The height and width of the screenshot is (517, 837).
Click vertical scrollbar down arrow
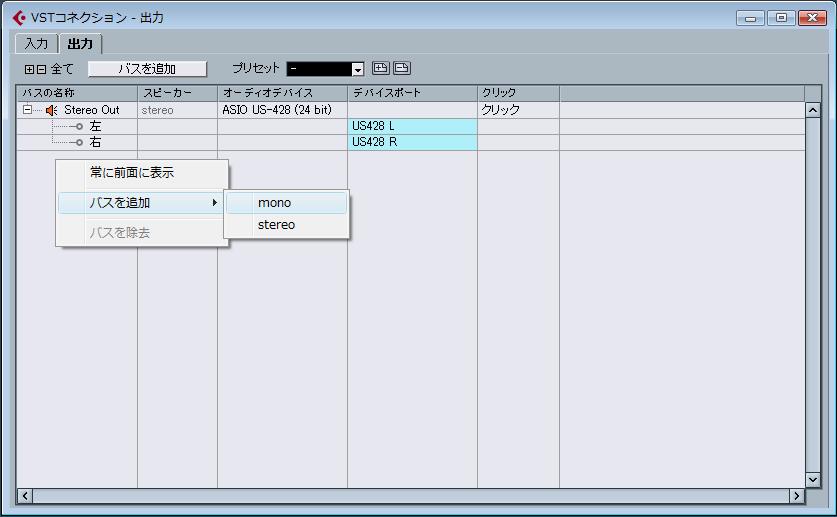tap(812, 480)
